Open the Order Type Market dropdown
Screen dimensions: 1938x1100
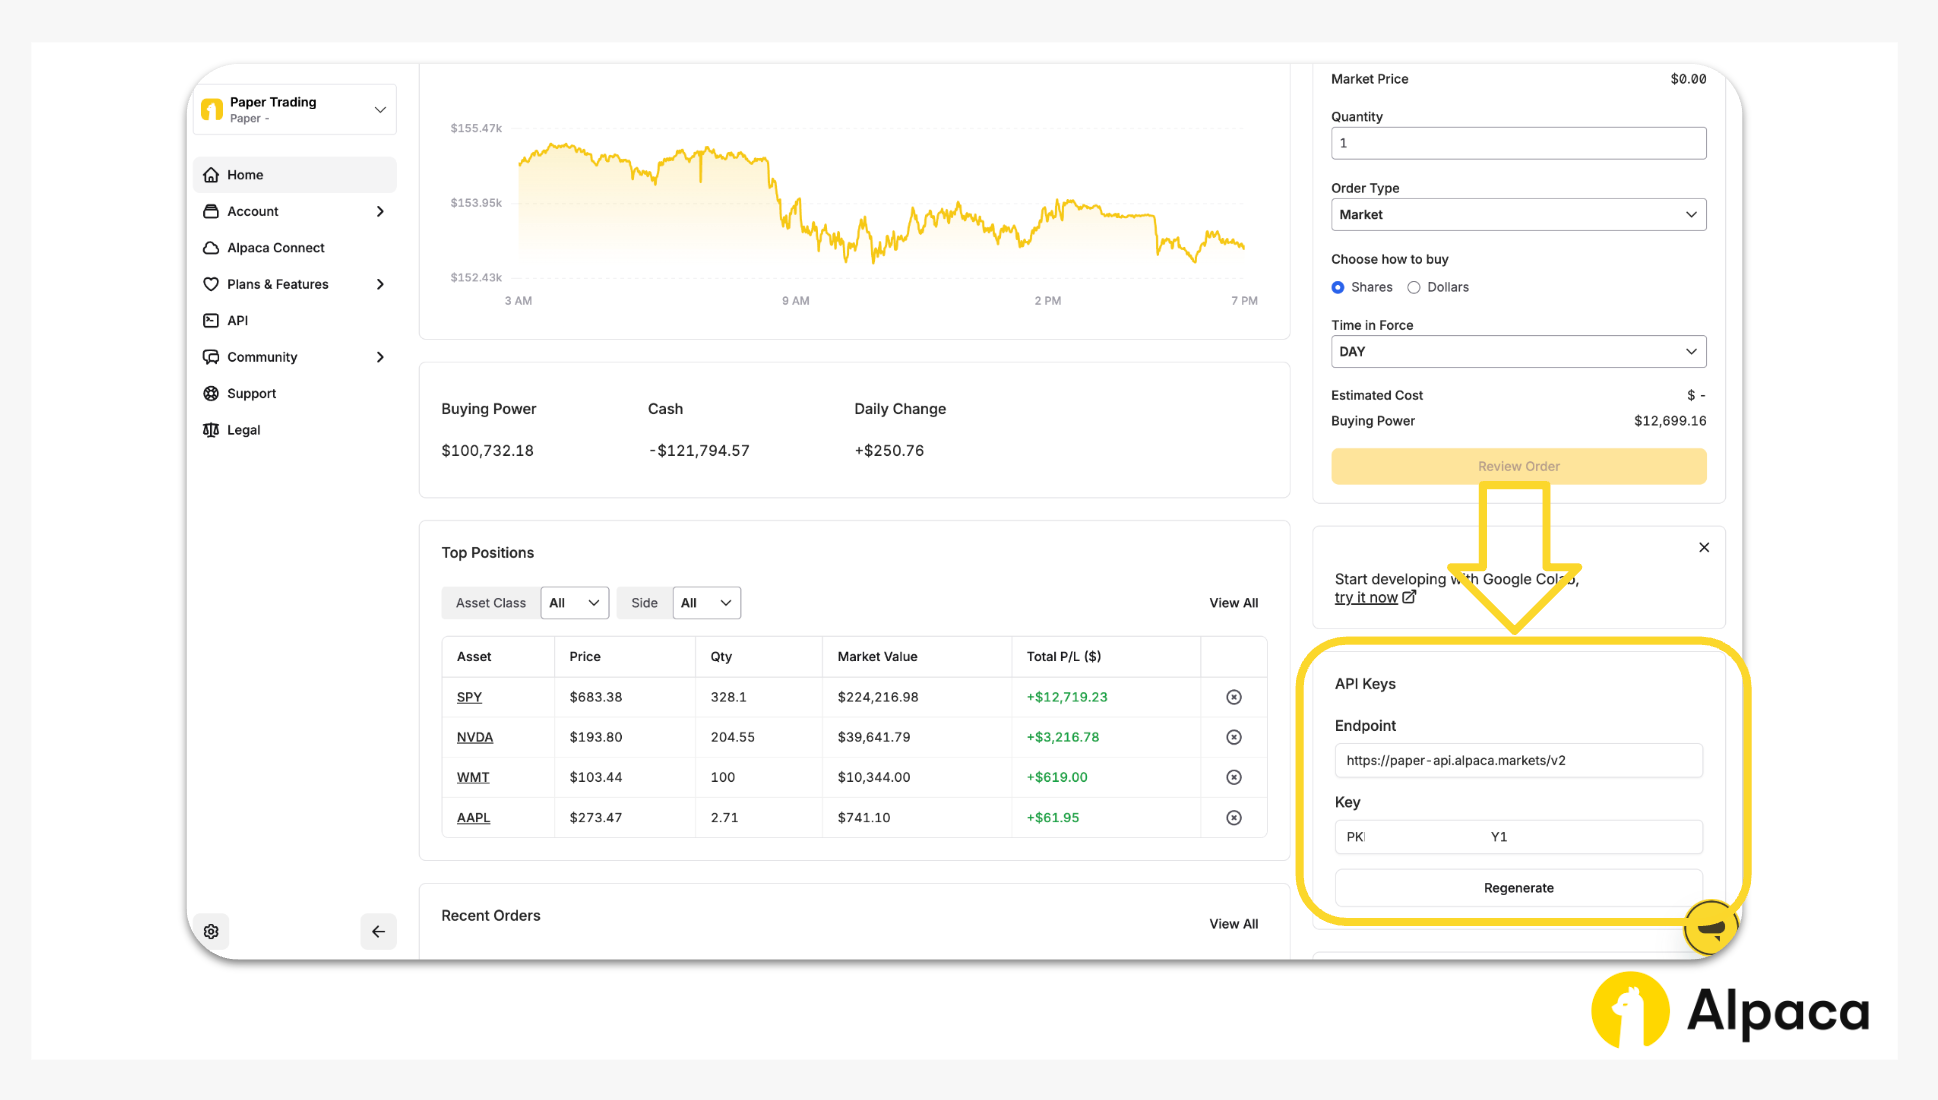point(1518,214)
